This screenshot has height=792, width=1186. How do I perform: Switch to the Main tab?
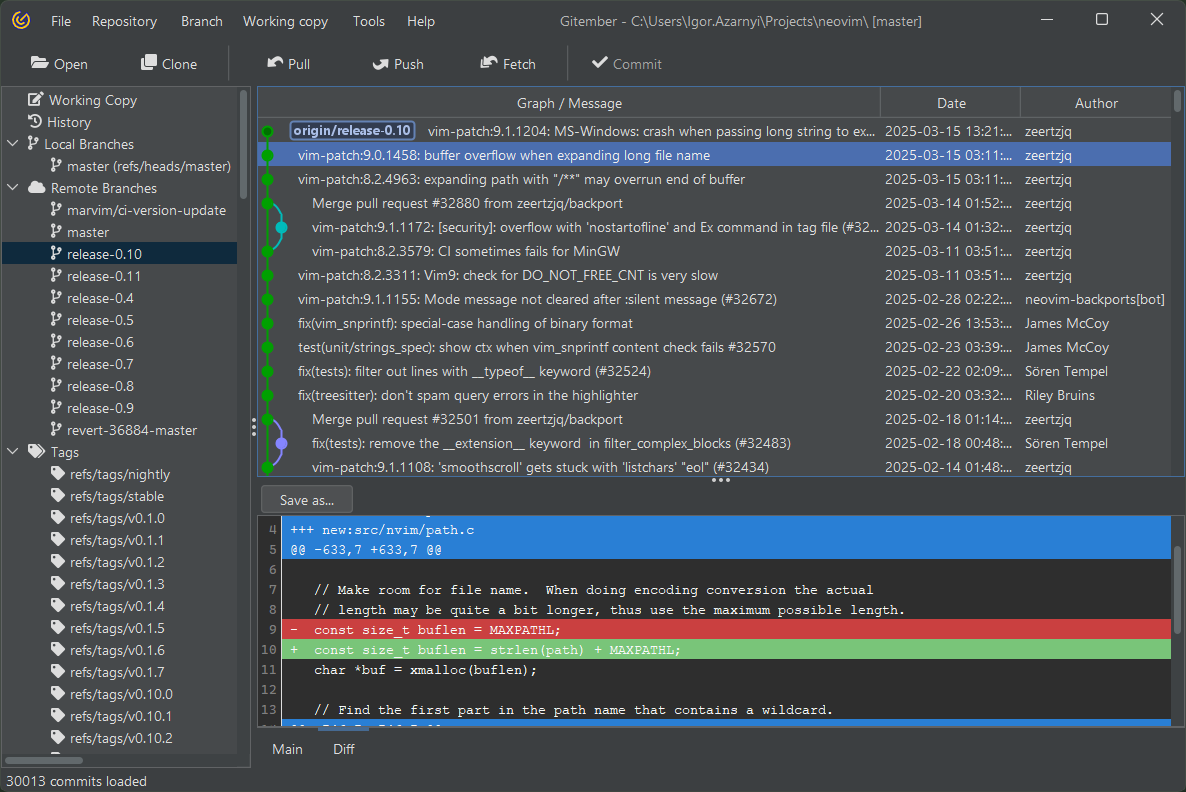click(287, 749)
